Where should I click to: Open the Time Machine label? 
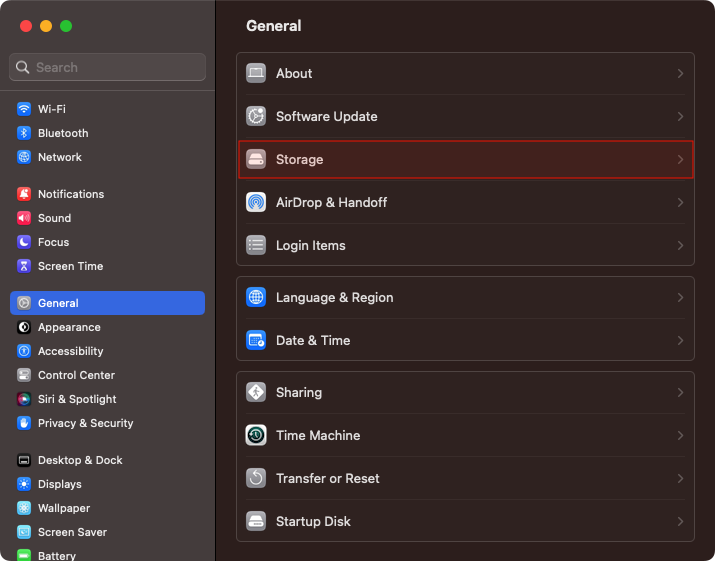pyautogui.click(x=318, y=435)
